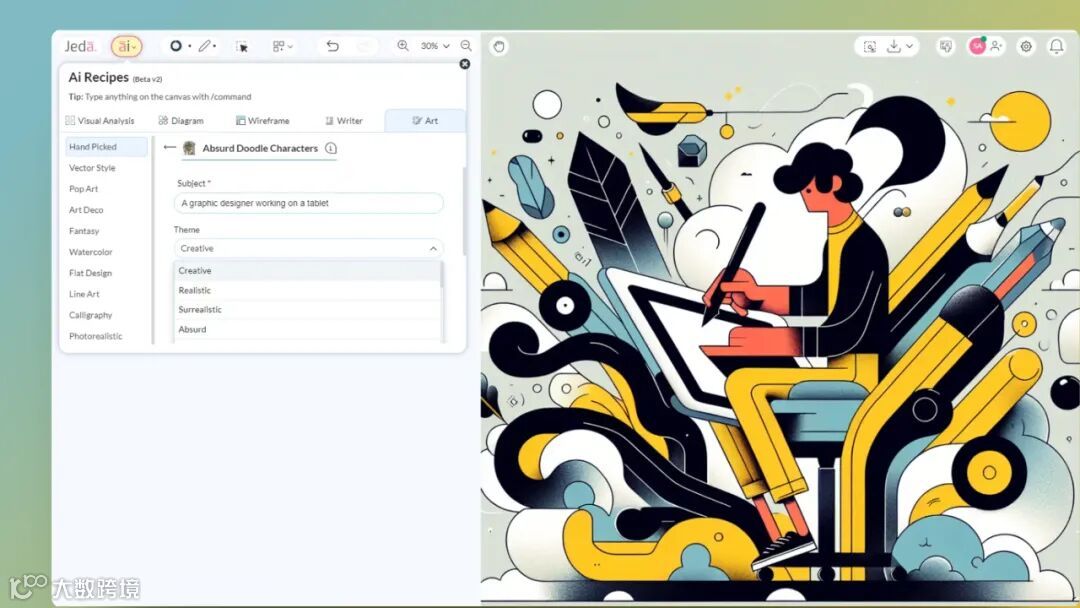Zoom out with magnifier minus icon
This screenshot has height=608, width=1080.
[x=466, y=45]
